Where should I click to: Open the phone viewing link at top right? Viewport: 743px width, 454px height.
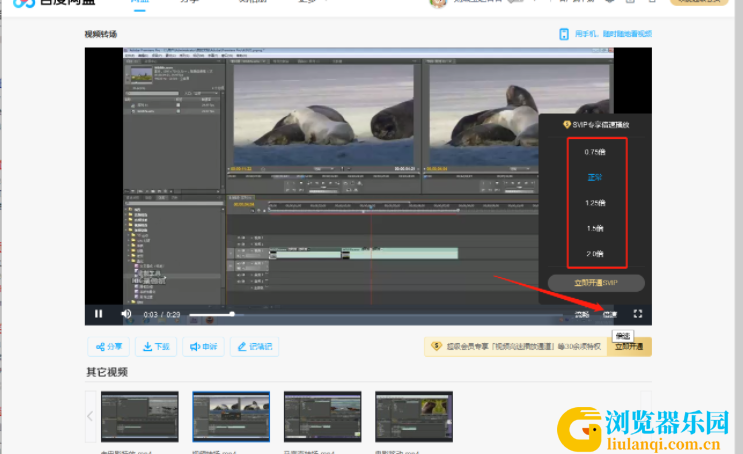click(x=613, y=34)
